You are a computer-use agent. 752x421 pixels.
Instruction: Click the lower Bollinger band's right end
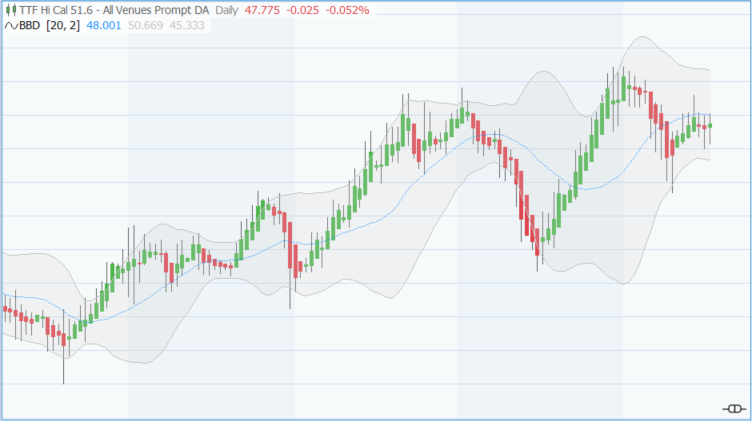click(708, 160)
